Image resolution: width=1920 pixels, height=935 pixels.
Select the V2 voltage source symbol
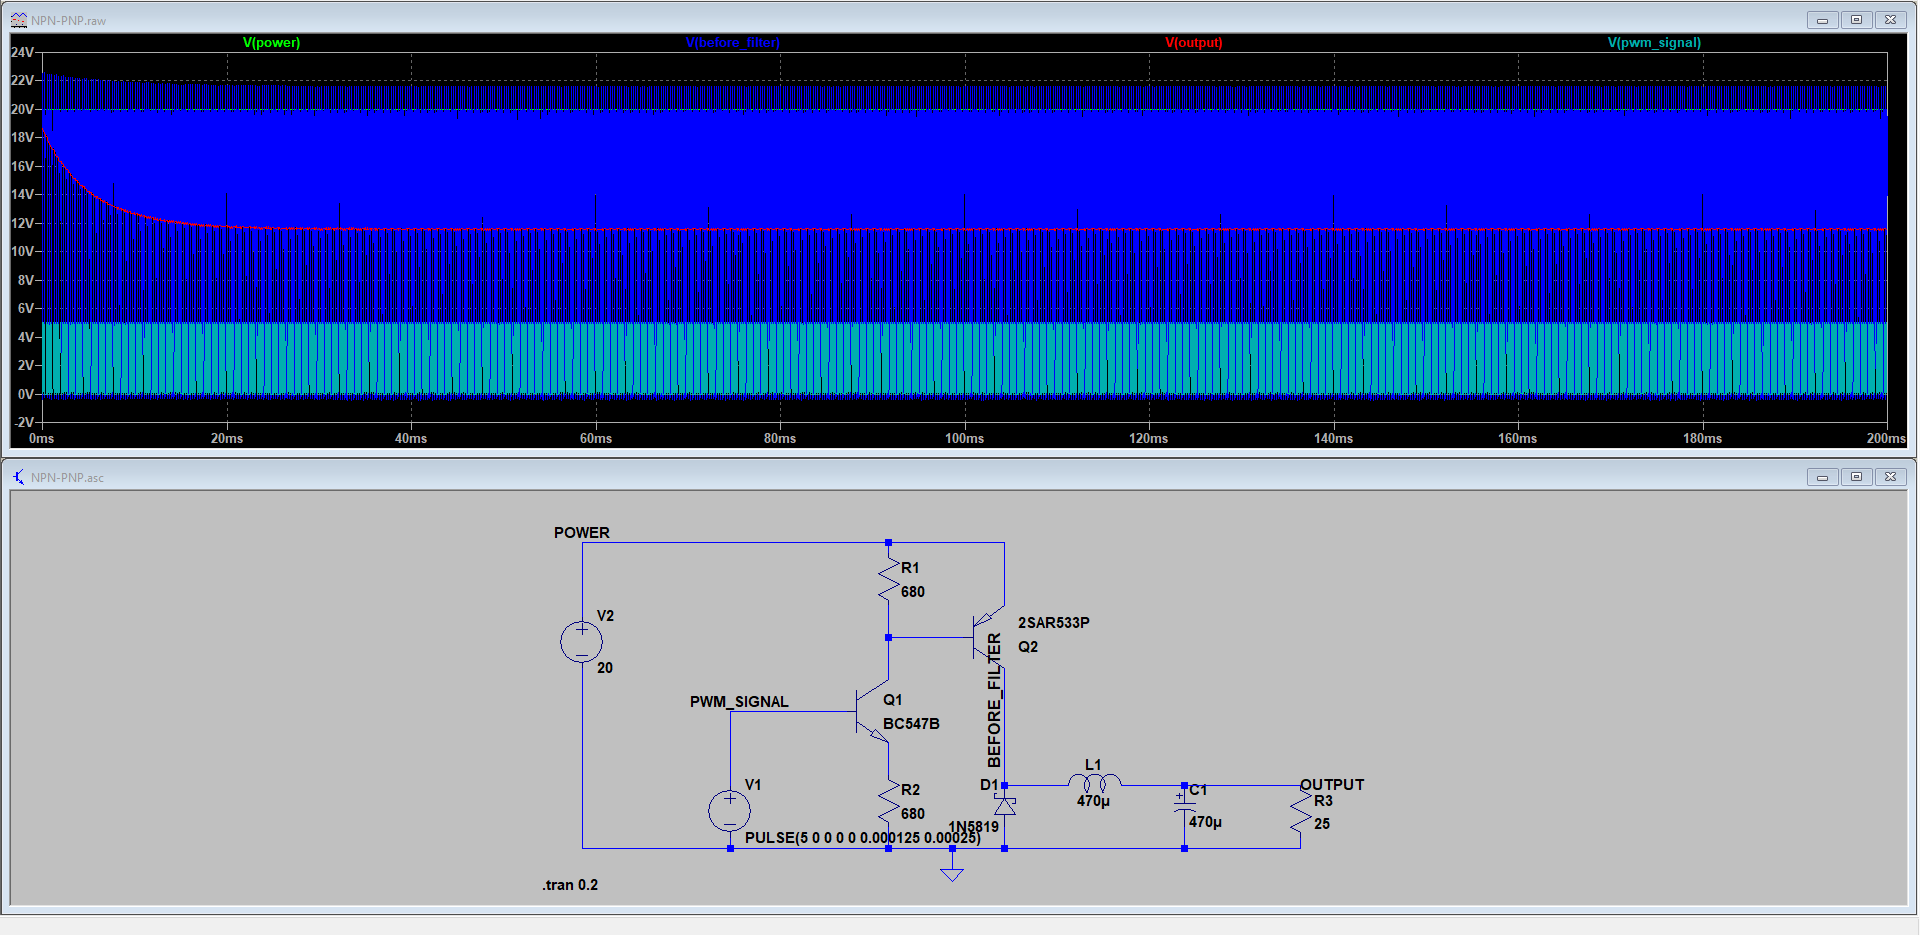coord(582,642)
